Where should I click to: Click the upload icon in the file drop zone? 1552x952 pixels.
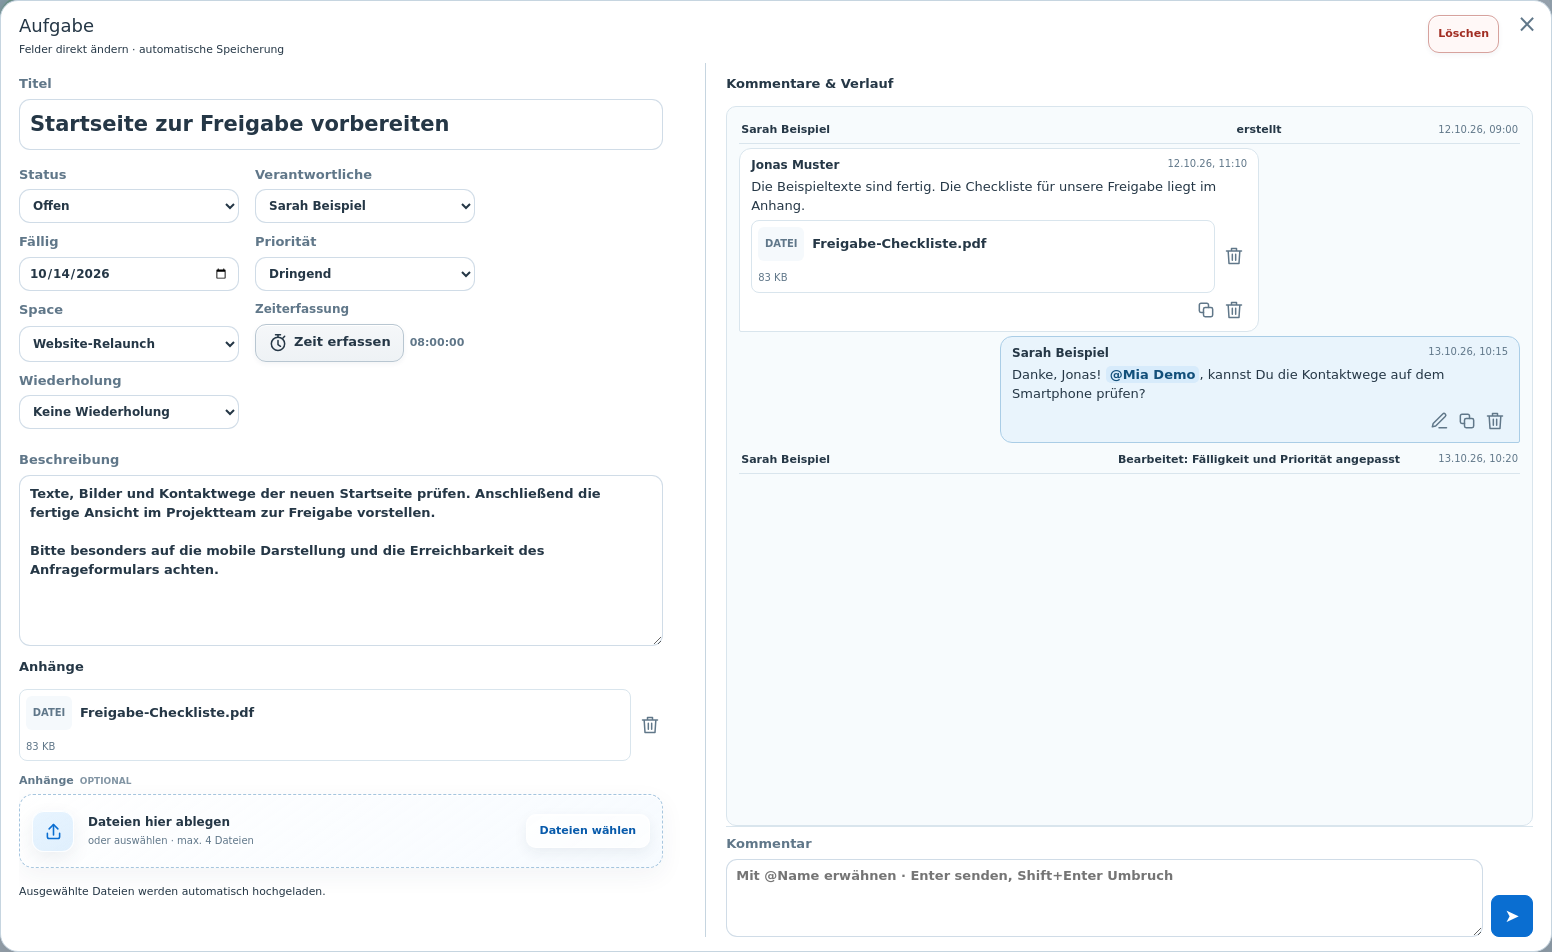[x=53, y=831]
